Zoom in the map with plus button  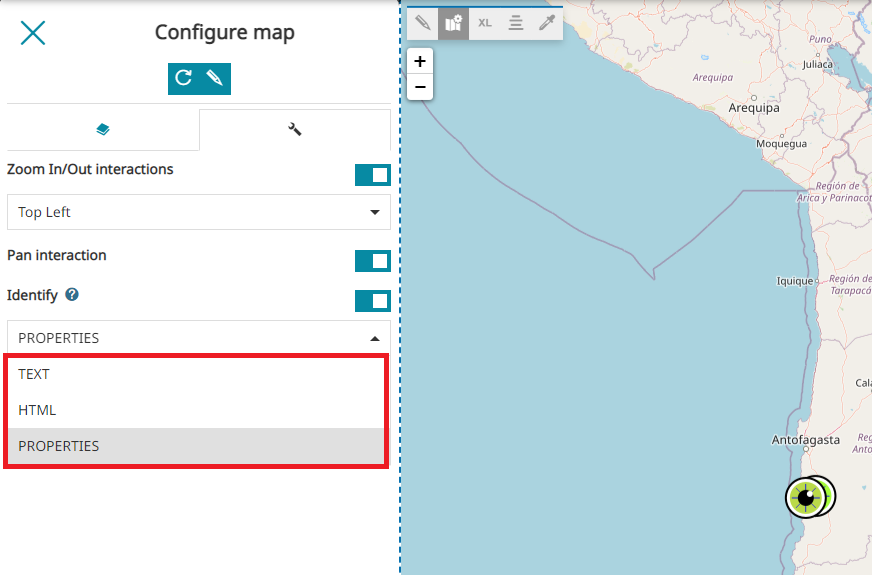pos(420,61)
